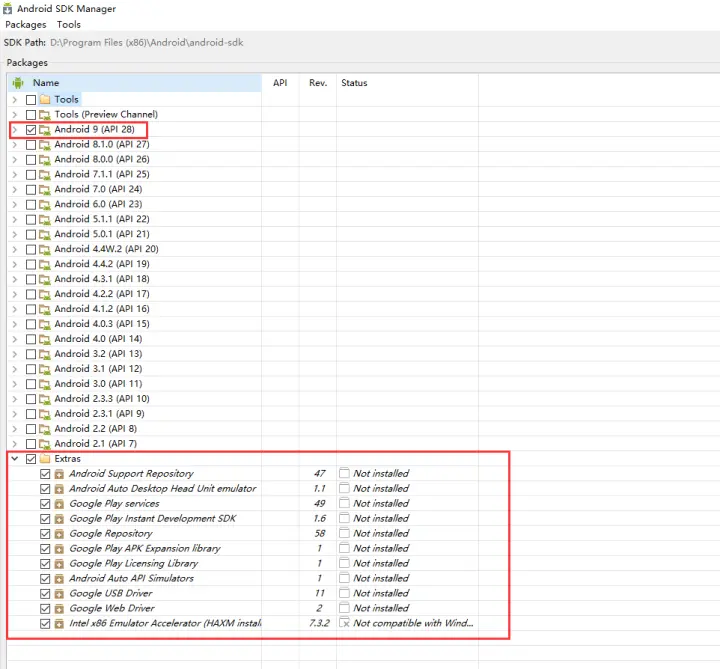Click revision 7.3.2 of Intel HAXM
720x669 pixels.
click(x=320, y=623)
